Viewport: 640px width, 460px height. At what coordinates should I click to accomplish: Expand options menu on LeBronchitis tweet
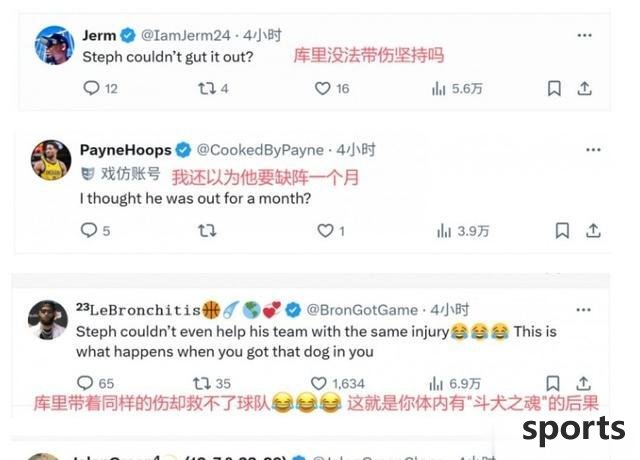[583, 310]
